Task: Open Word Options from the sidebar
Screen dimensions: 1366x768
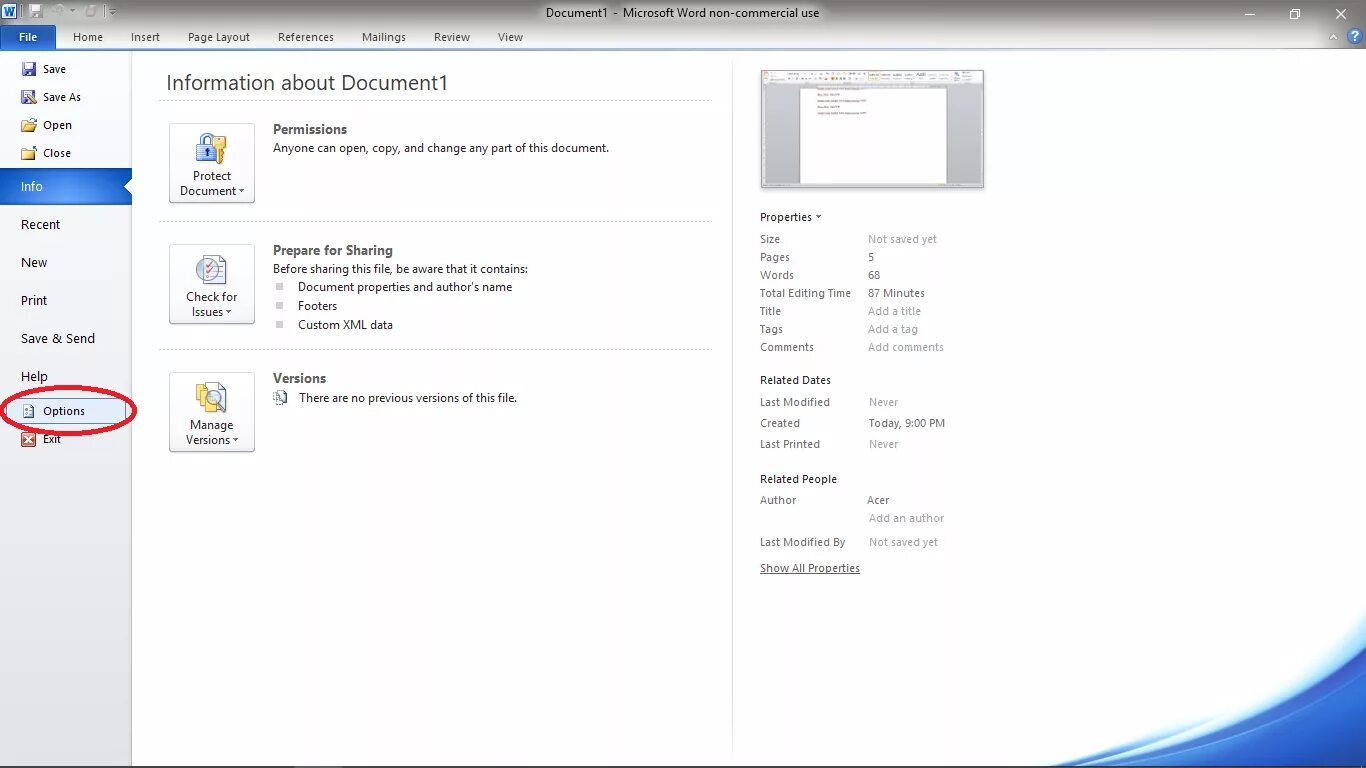Action: pos(66,411)
